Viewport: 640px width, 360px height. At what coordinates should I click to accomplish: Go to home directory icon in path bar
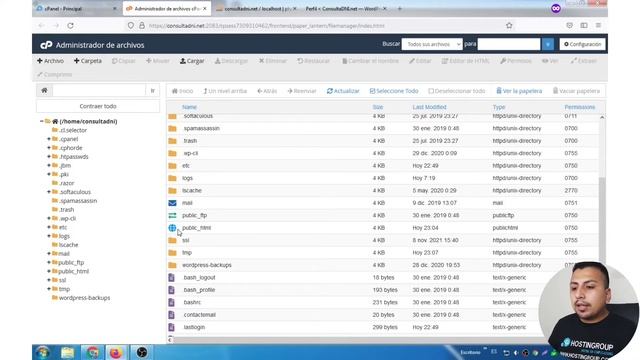point(44,90)
